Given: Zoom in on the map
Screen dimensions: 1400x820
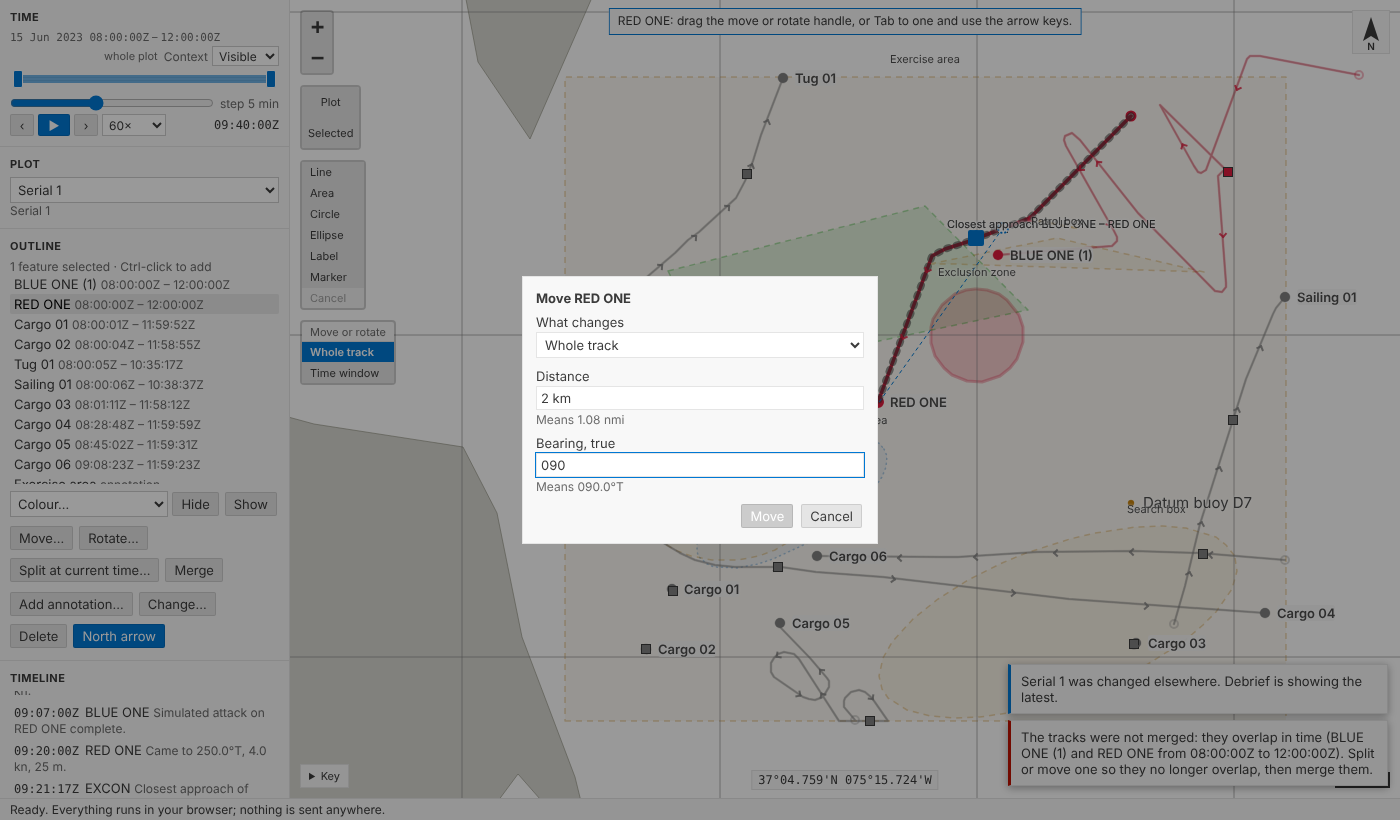Looking at the screenshot, I should 317,28.
